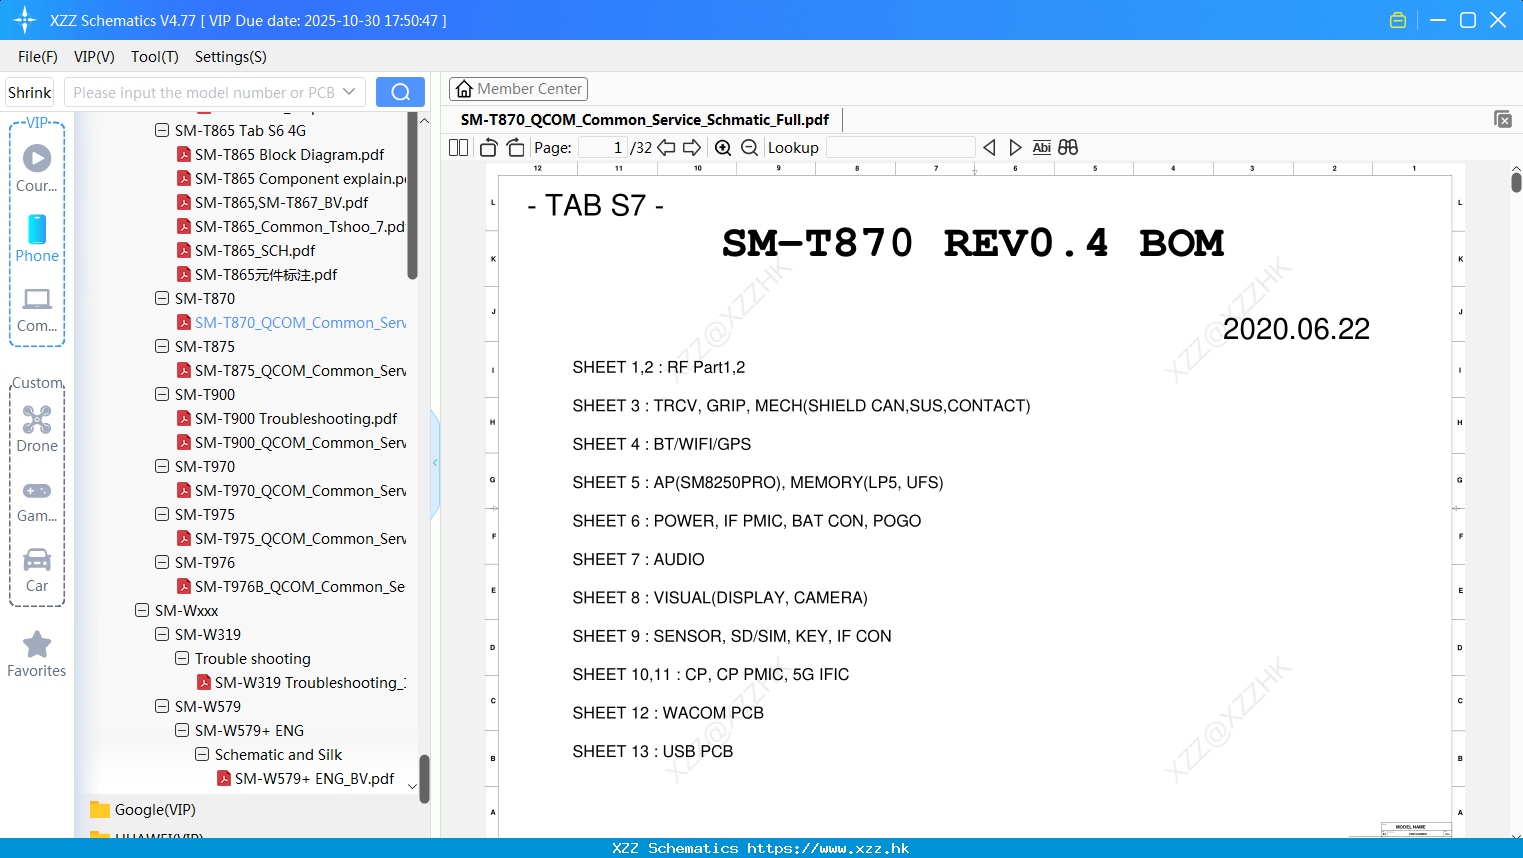Collapse the Trouble shooting node
1523x858 pixels.
(182, 658)
